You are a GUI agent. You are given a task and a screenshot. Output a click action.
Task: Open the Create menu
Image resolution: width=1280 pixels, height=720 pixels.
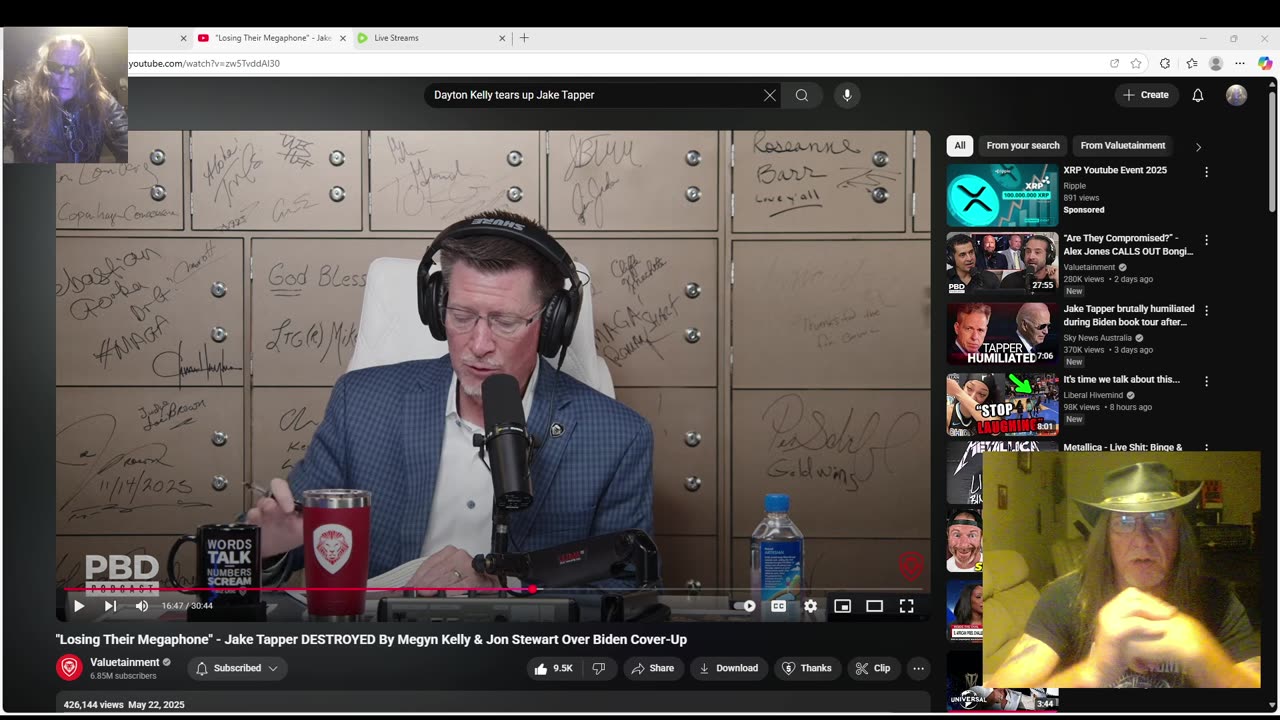(x=1146, y=95)
